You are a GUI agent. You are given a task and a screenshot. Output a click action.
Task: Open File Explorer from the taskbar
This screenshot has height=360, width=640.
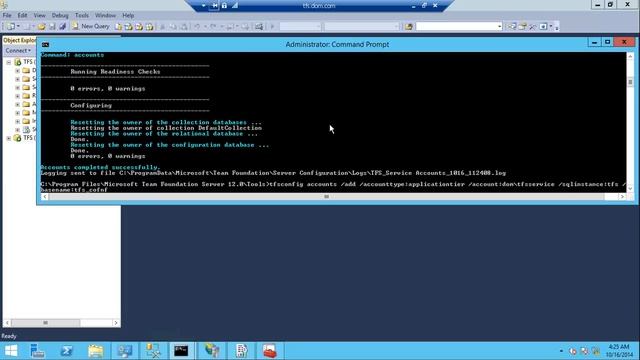[x=96, y=351]
